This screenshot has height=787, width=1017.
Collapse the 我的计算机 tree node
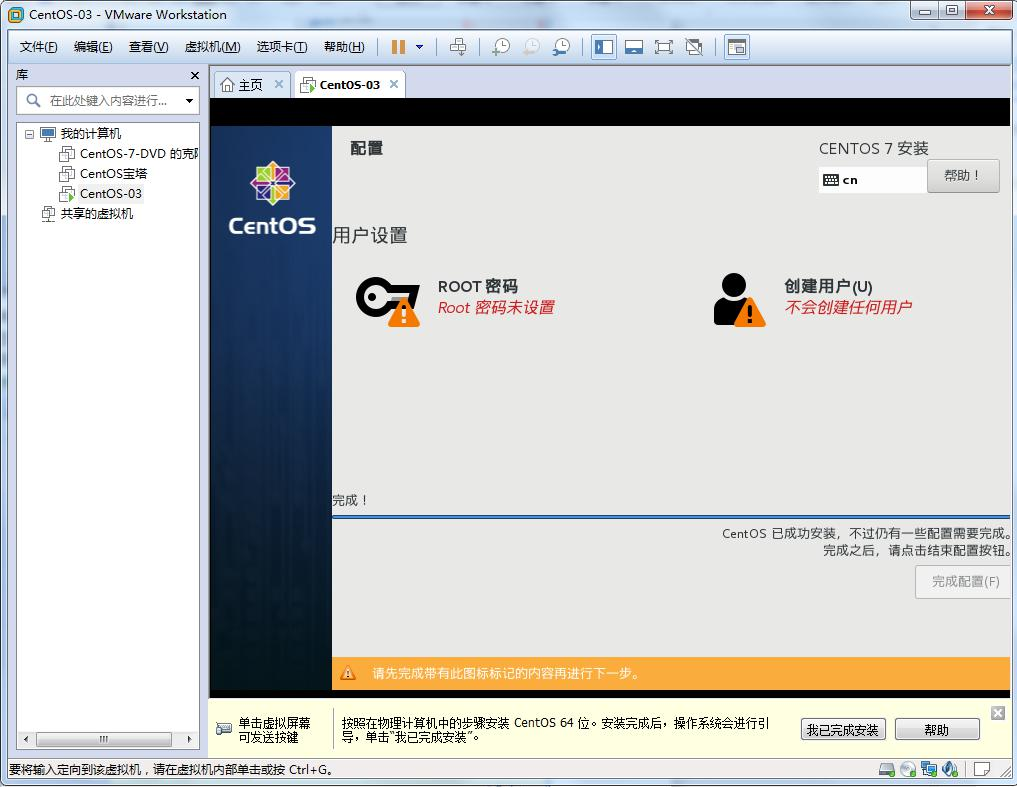(29, 134)
